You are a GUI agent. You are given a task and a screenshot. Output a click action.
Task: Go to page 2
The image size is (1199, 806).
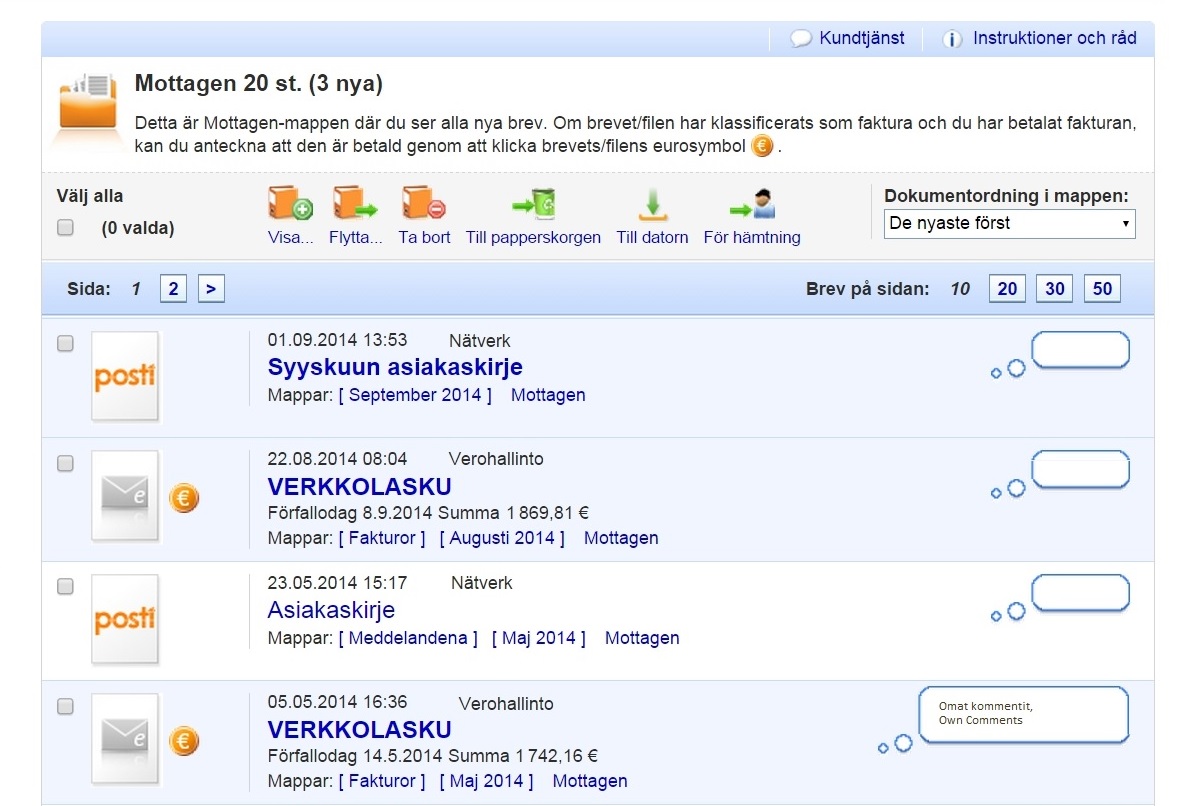(174, 288)
